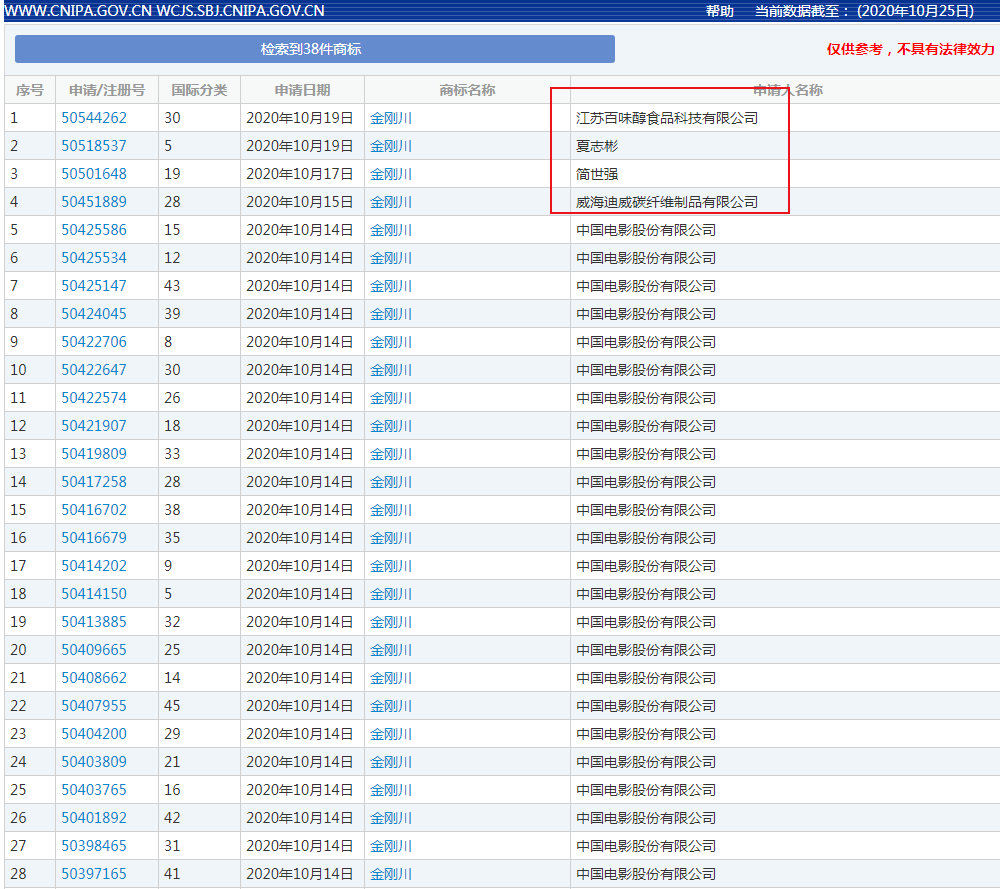Open registration number 50397165

click(x=94, y=874)
